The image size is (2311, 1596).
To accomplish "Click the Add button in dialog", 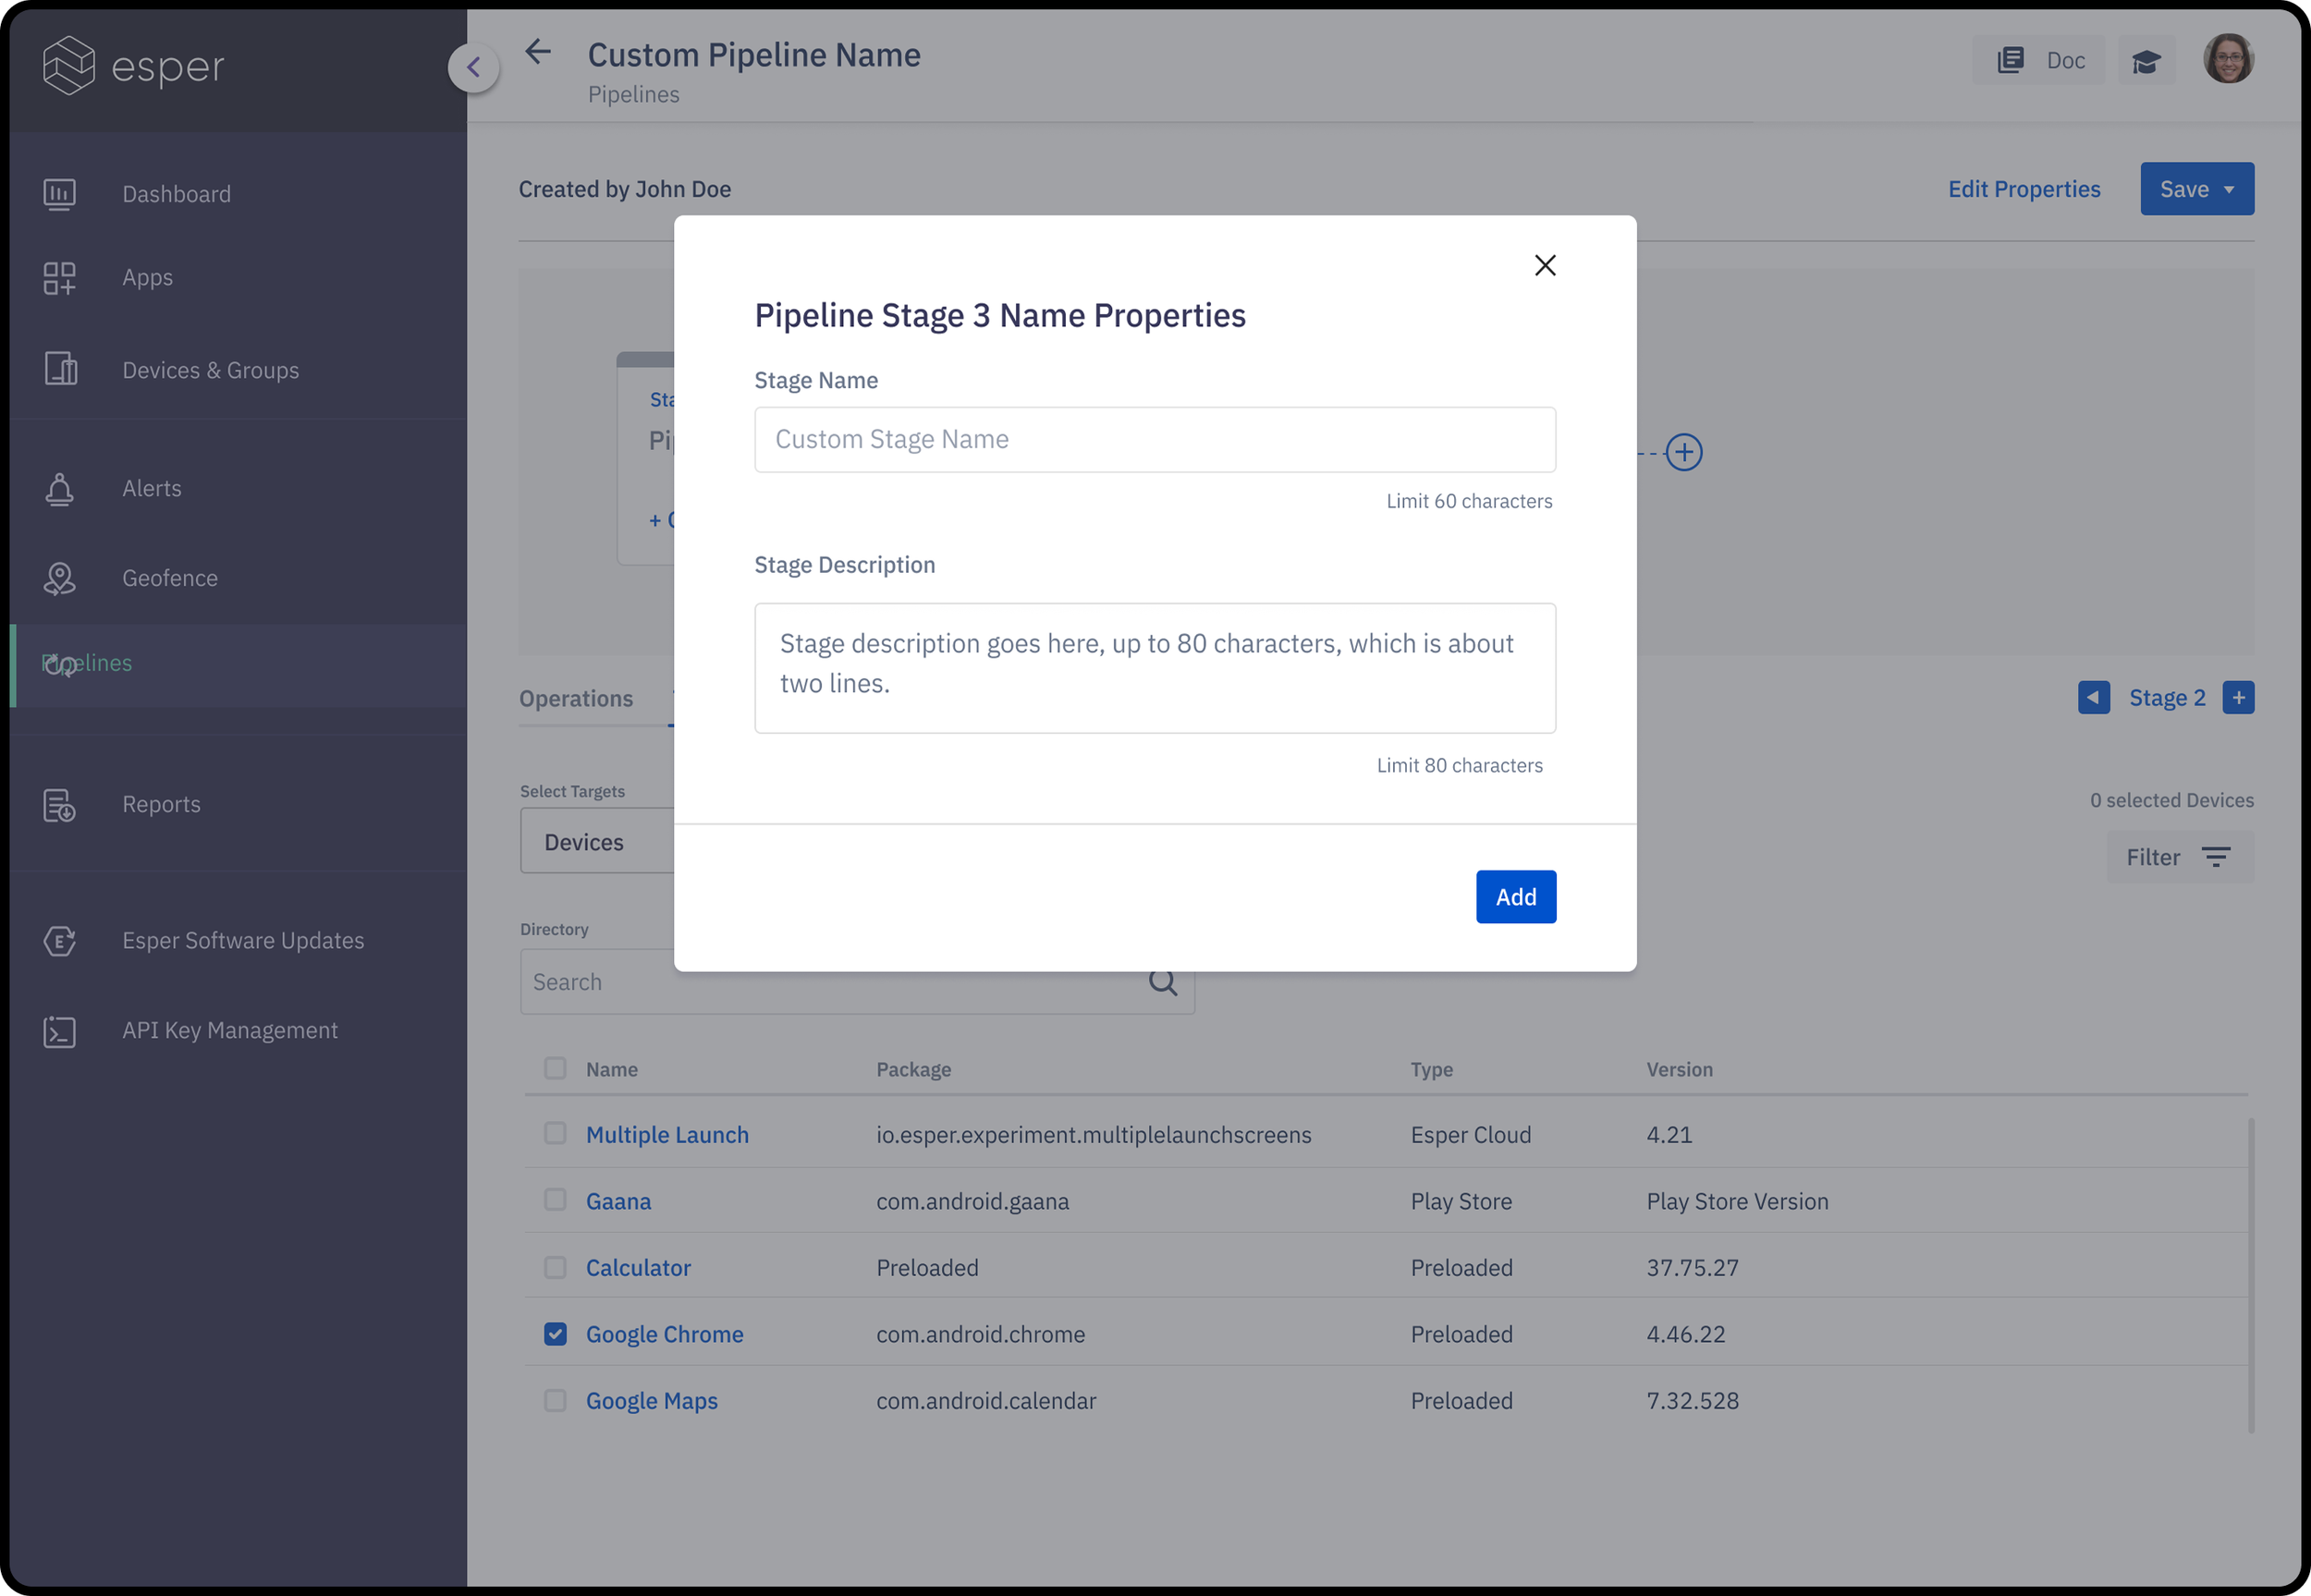I will [x=1515, y=897].
